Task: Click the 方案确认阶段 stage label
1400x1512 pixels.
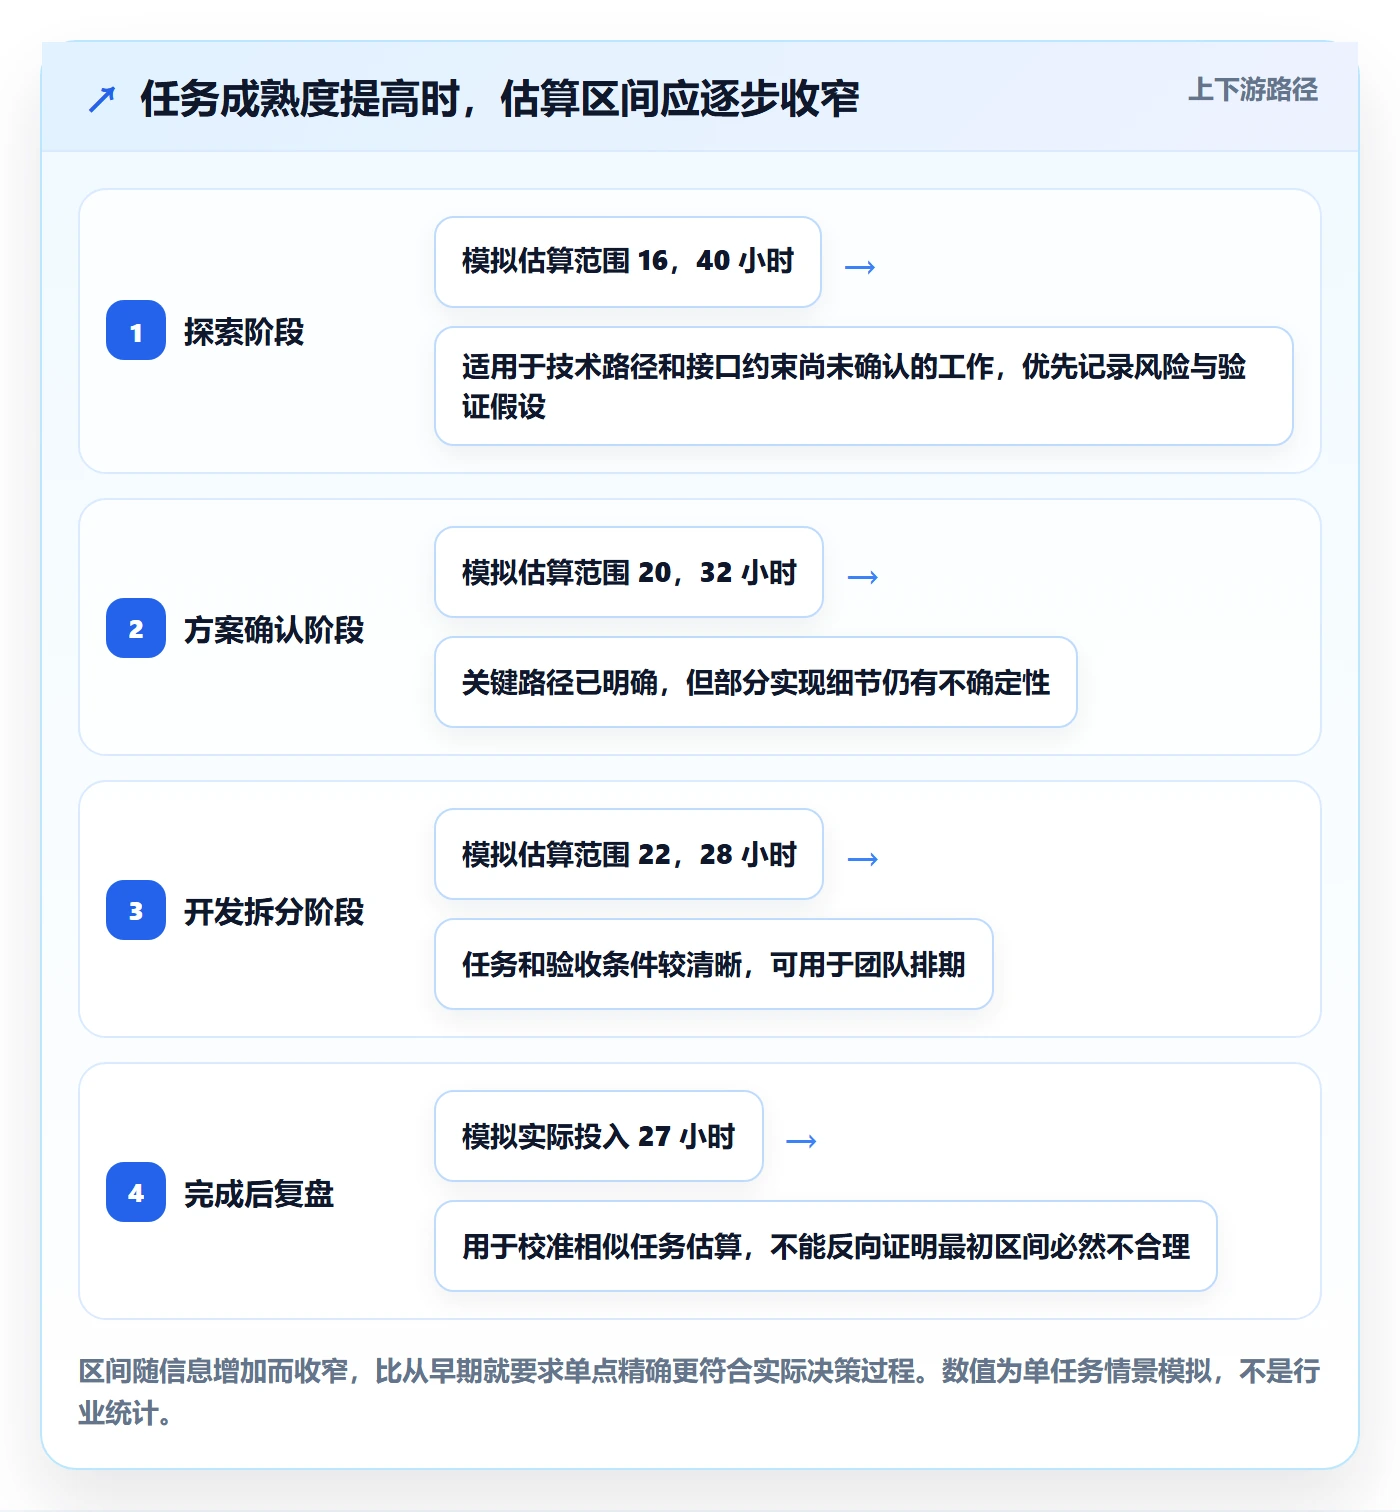Action: click(274, 630)
